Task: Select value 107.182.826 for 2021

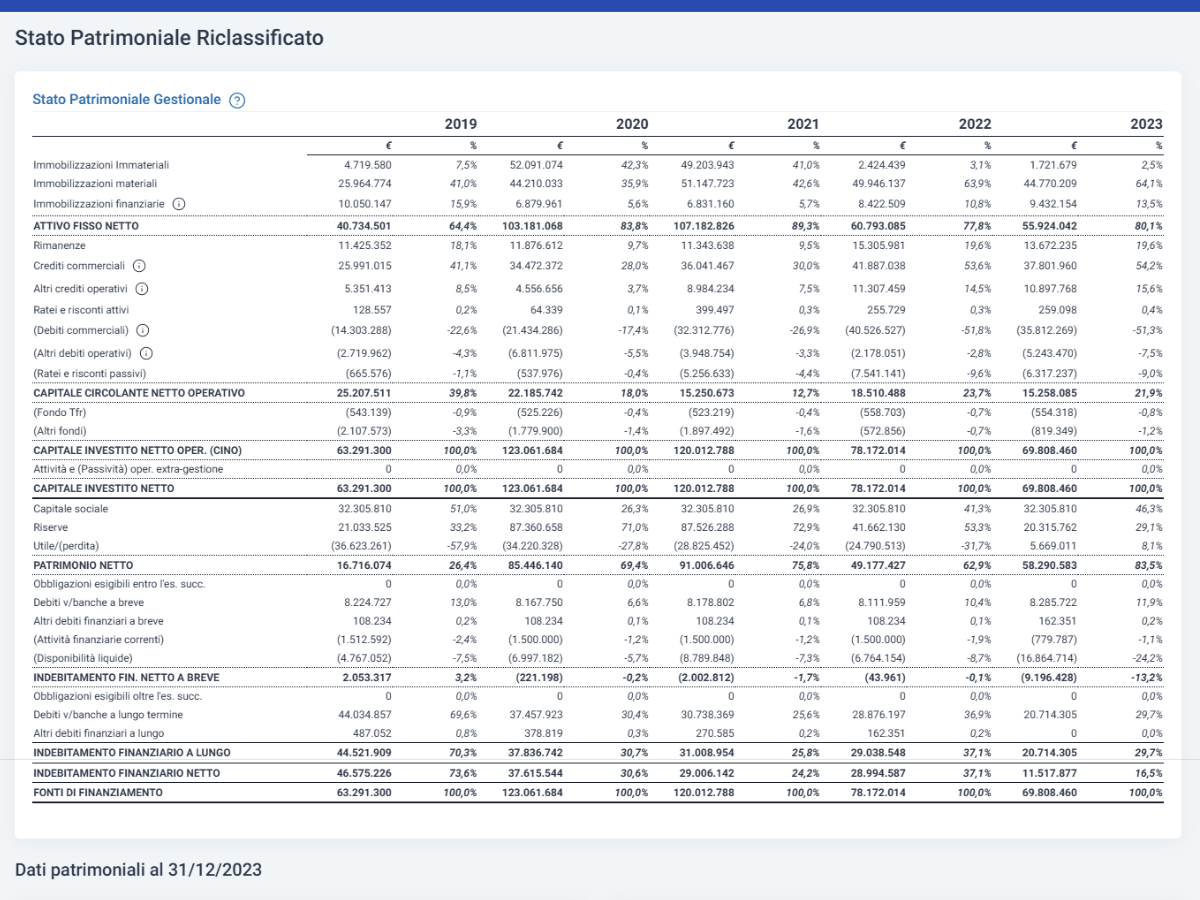Action: 704,226
